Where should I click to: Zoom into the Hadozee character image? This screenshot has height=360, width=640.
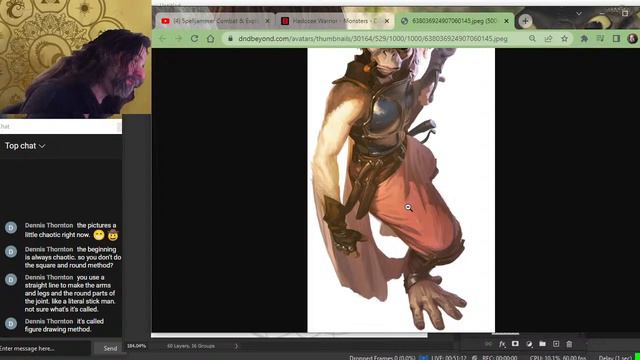pos(401,190)
